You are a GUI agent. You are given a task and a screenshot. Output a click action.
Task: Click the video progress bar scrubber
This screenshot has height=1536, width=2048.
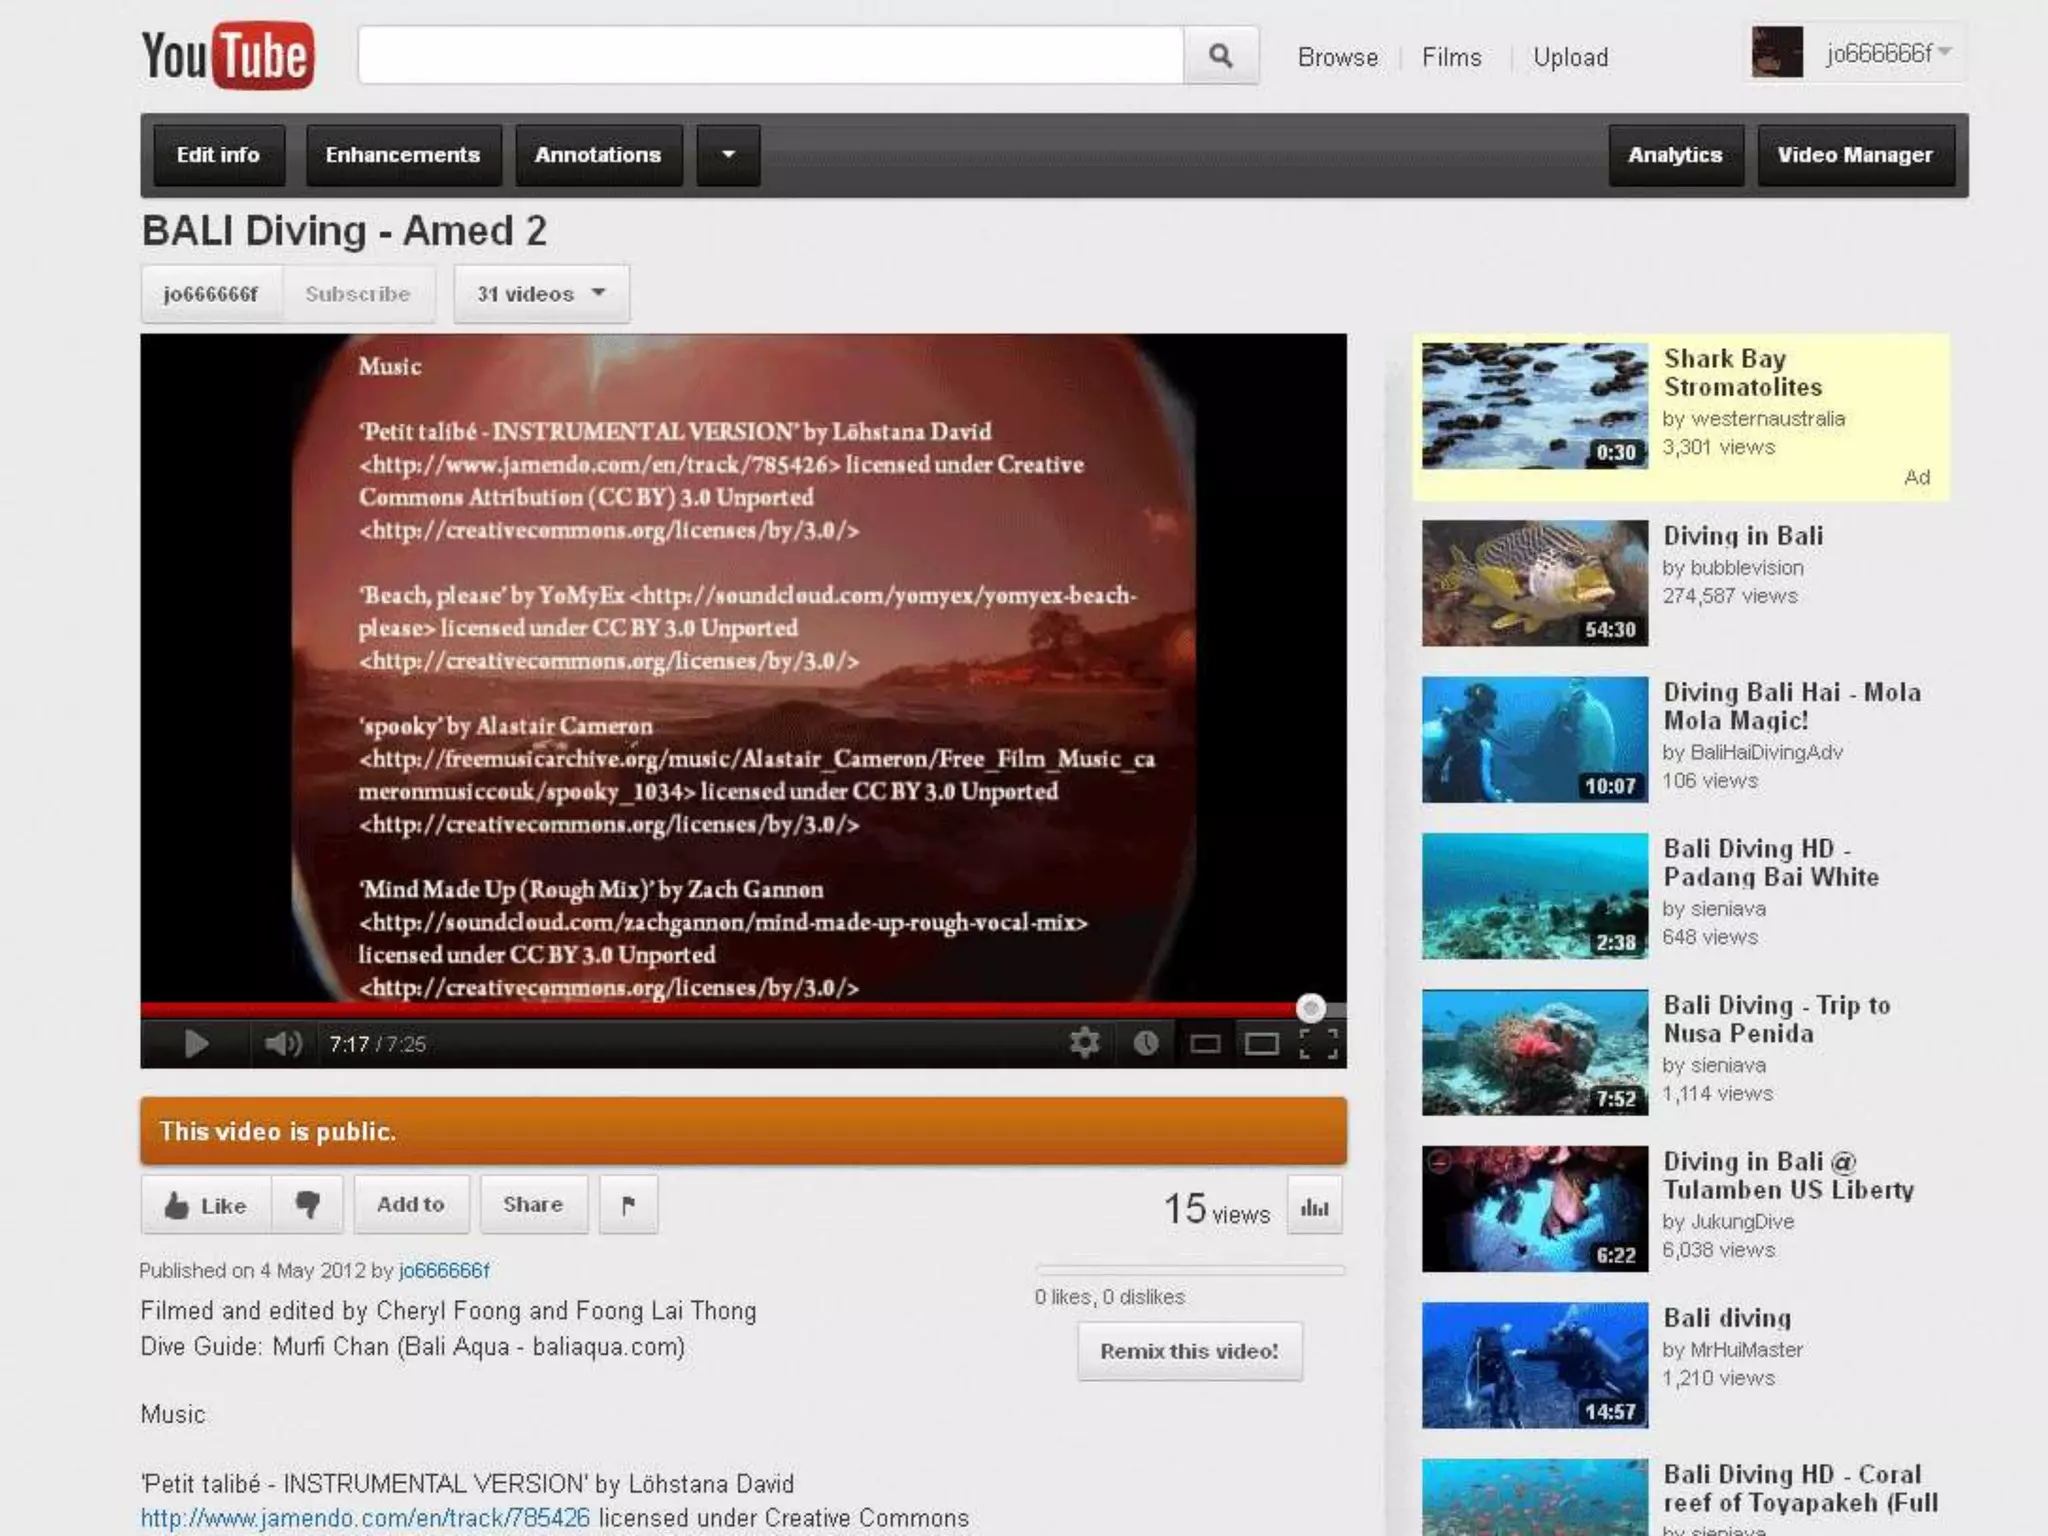tap(1310, 1008)
